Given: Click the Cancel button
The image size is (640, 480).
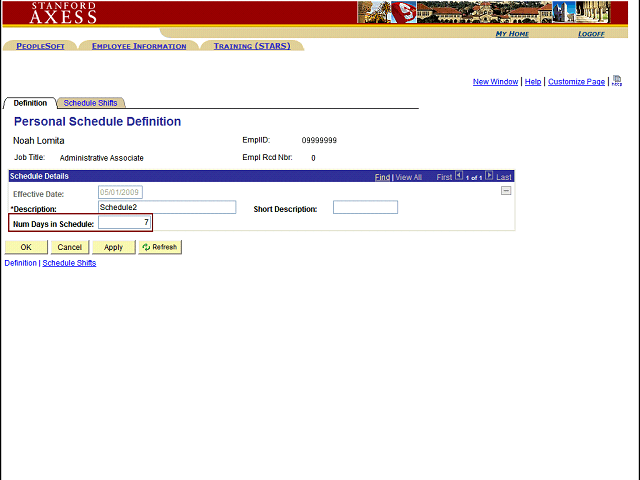Looking at the screenshot, I should click(x=70, y=247).
